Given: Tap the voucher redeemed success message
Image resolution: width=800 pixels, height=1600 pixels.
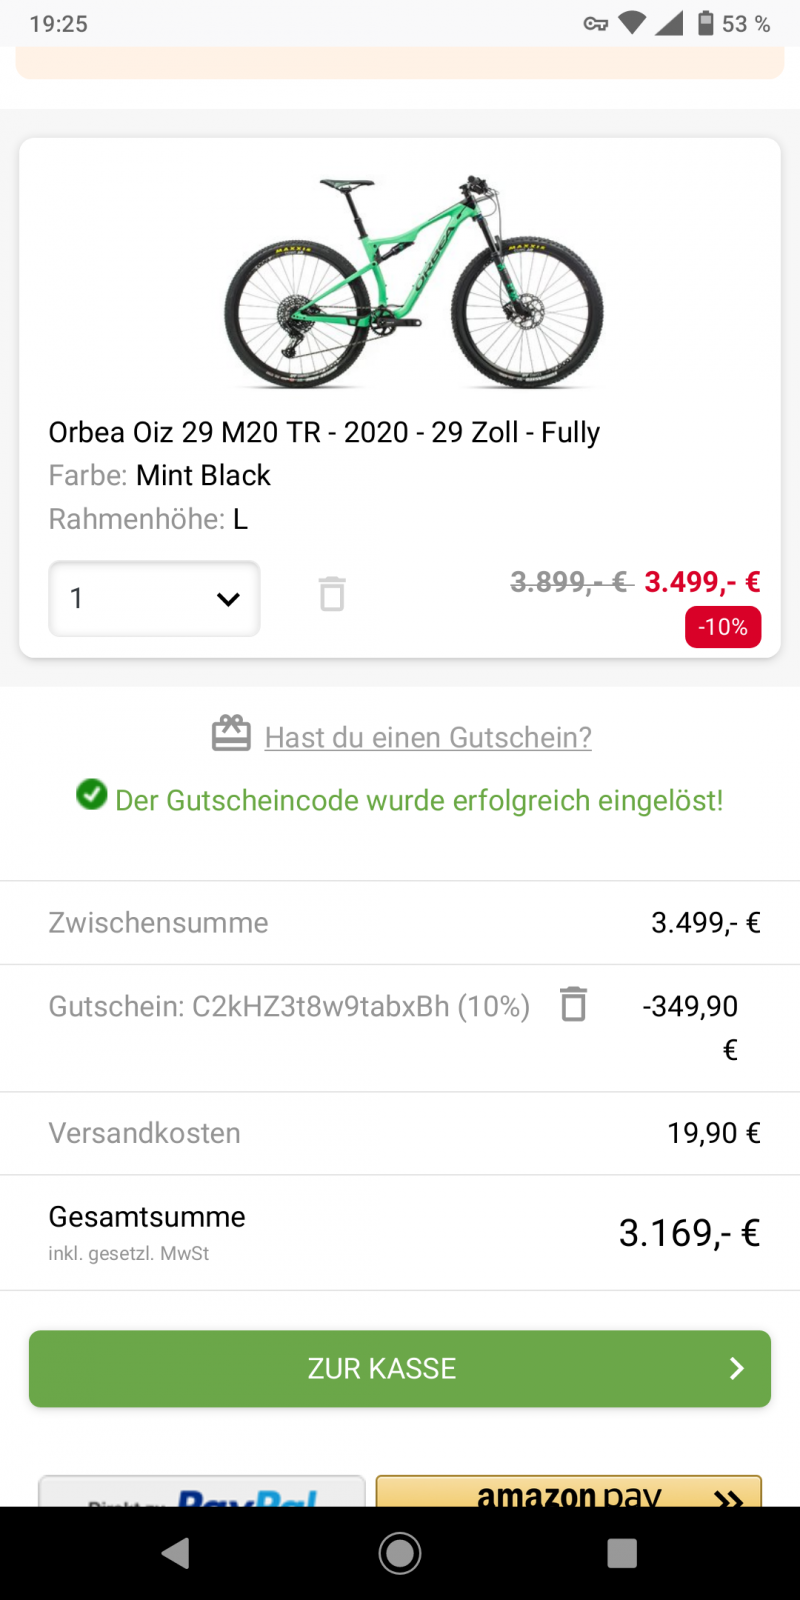Looking at the screenshot, I should (419, 800).
